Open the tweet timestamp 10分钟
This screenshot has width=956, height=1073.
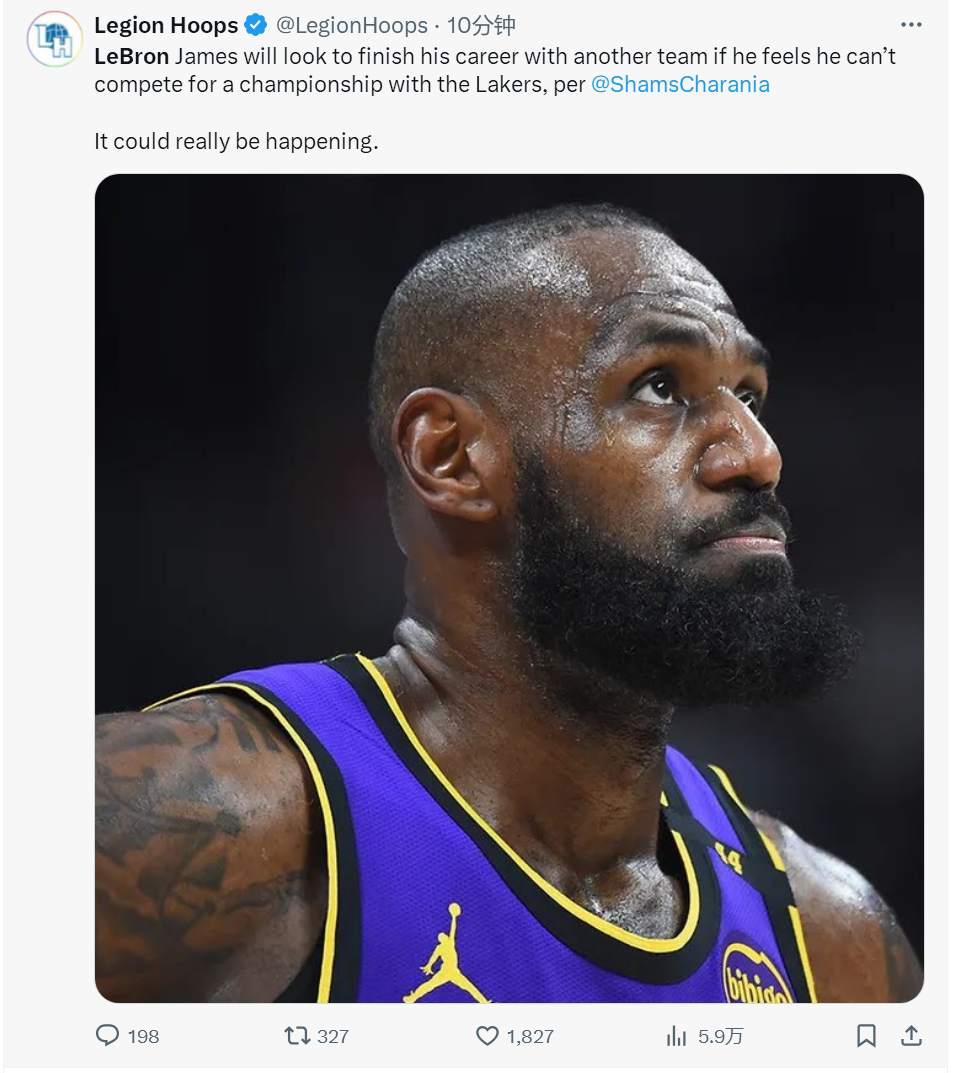point(481,25)
